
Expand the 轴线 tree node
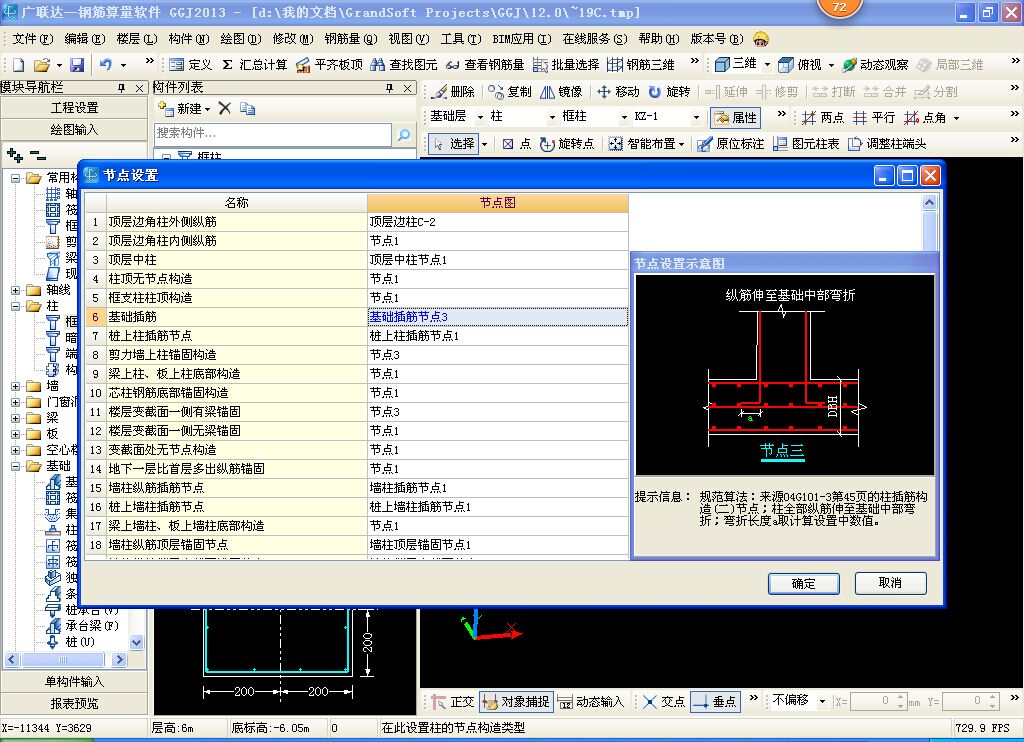click(15, 290)
